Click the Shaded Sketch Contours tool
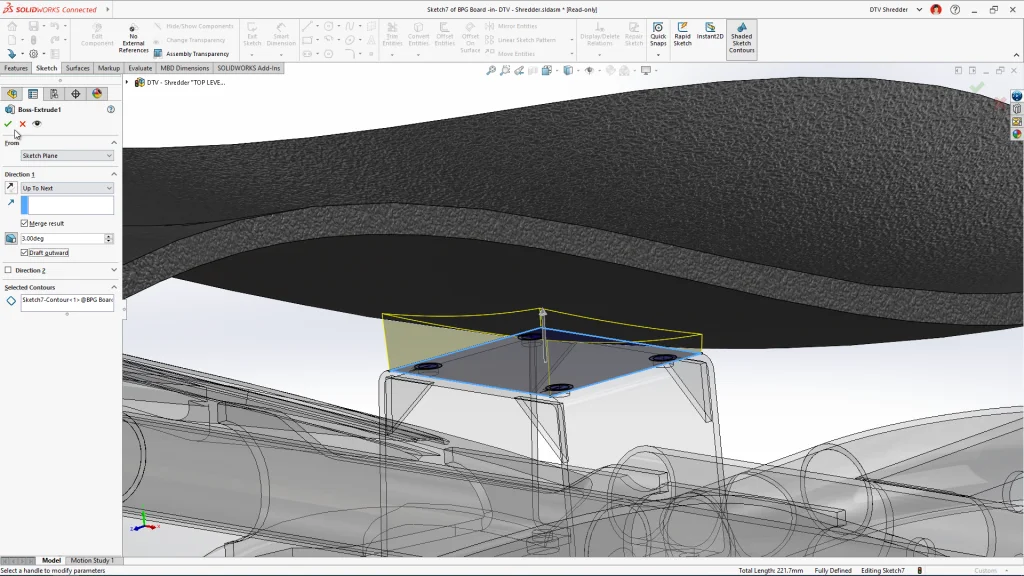 (x=741, y=39)
